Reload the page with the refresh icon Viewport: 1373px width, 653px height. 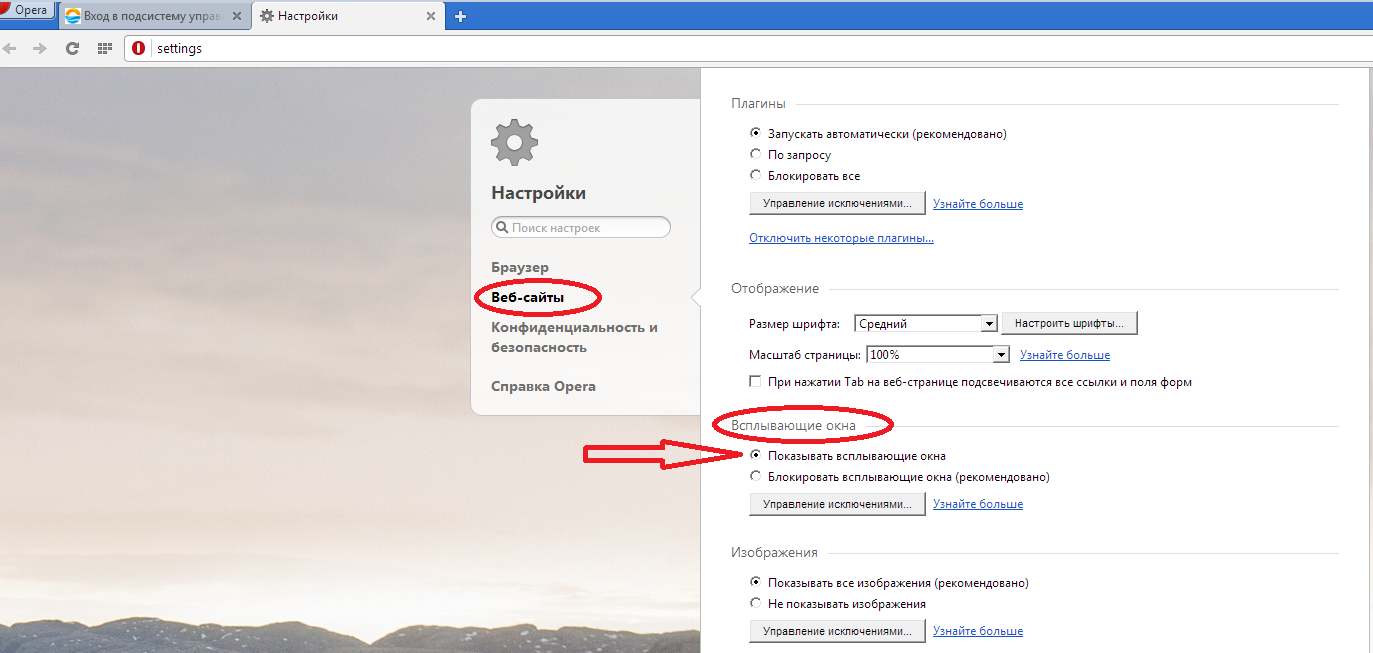(x=72, y=48)
